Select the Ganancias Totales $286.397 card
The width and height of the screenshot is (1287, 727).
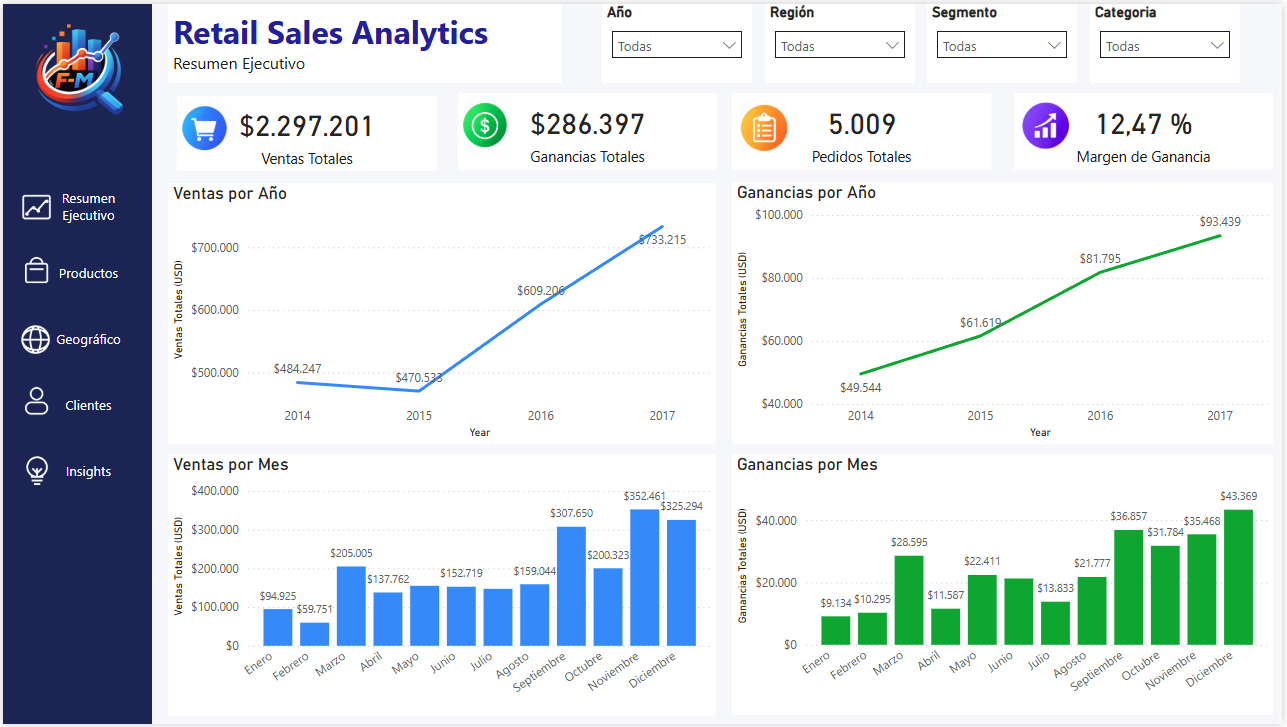click(x=587, y=132)
